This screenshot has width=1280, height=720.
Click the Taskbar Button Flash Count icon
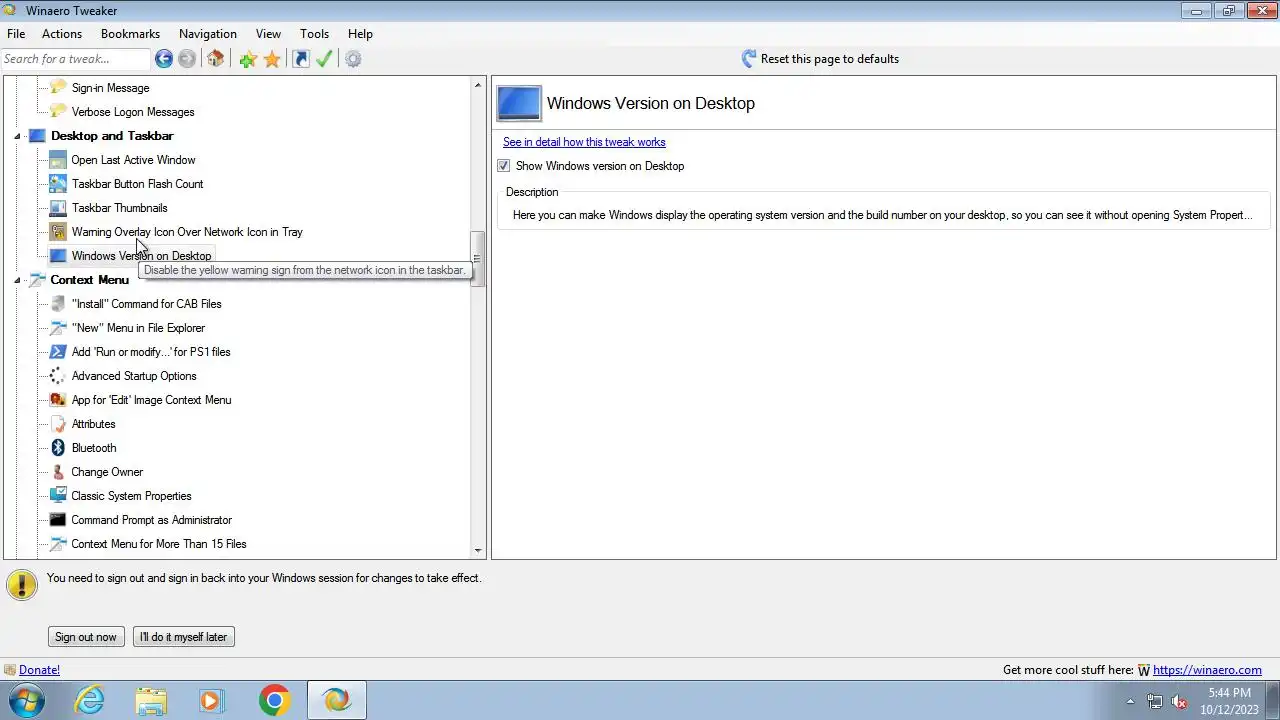click(x=58, y=184)
